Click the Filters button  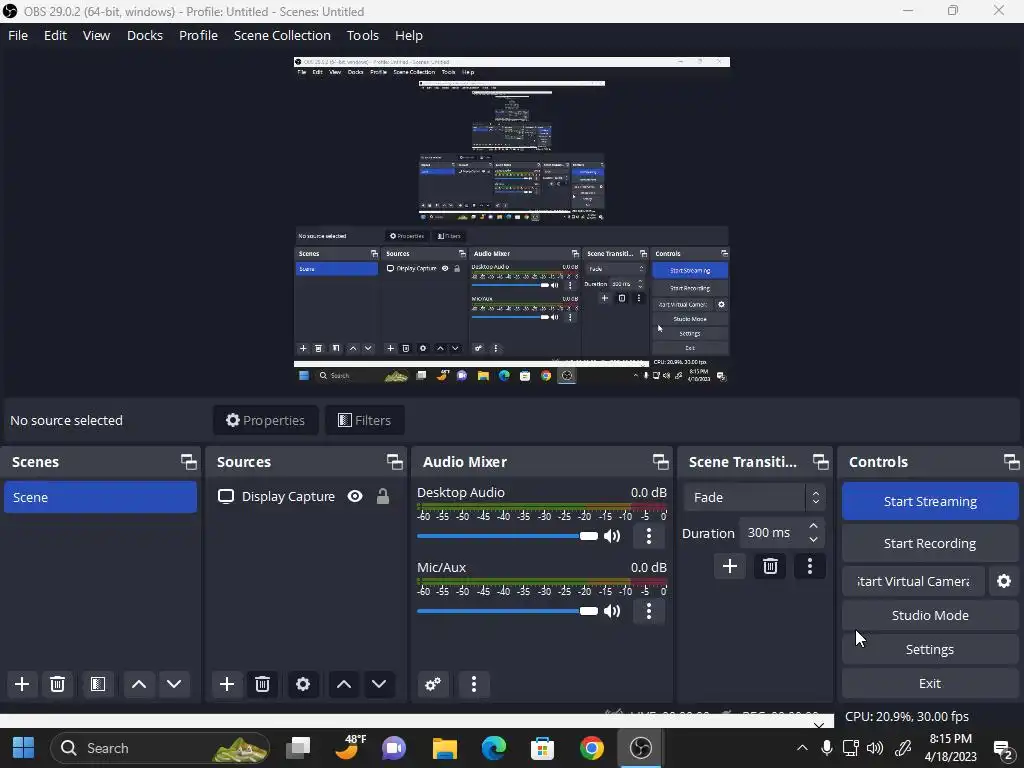tap(364, 420)
